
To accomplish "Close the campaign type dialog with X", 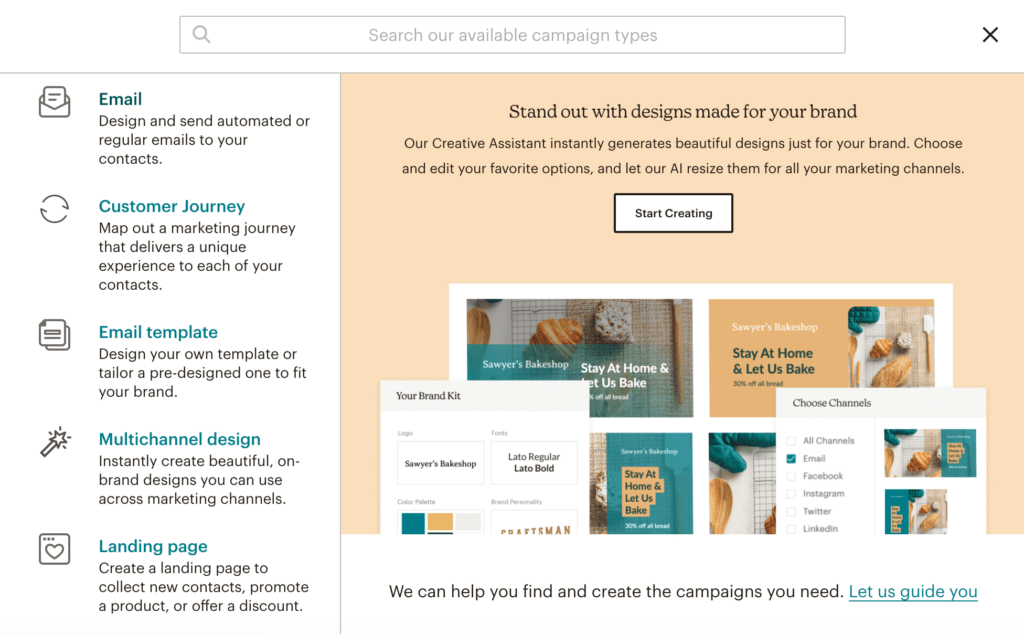I will (990, 35).
